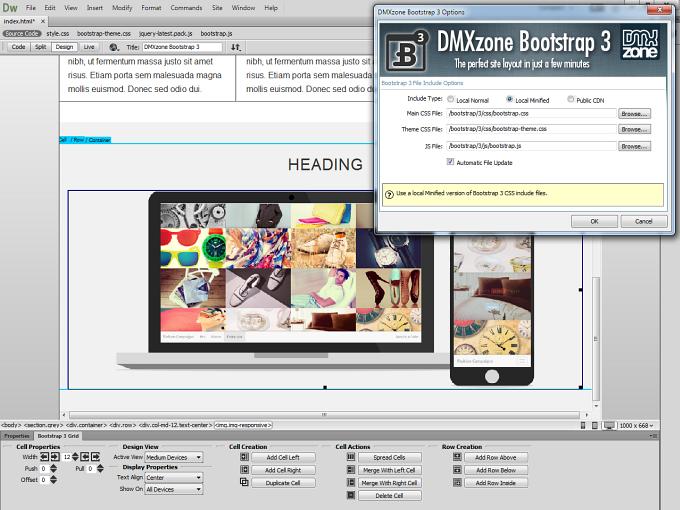Close the index.html document tab
Screen dimensions: 680x510
tap(43, 21)
